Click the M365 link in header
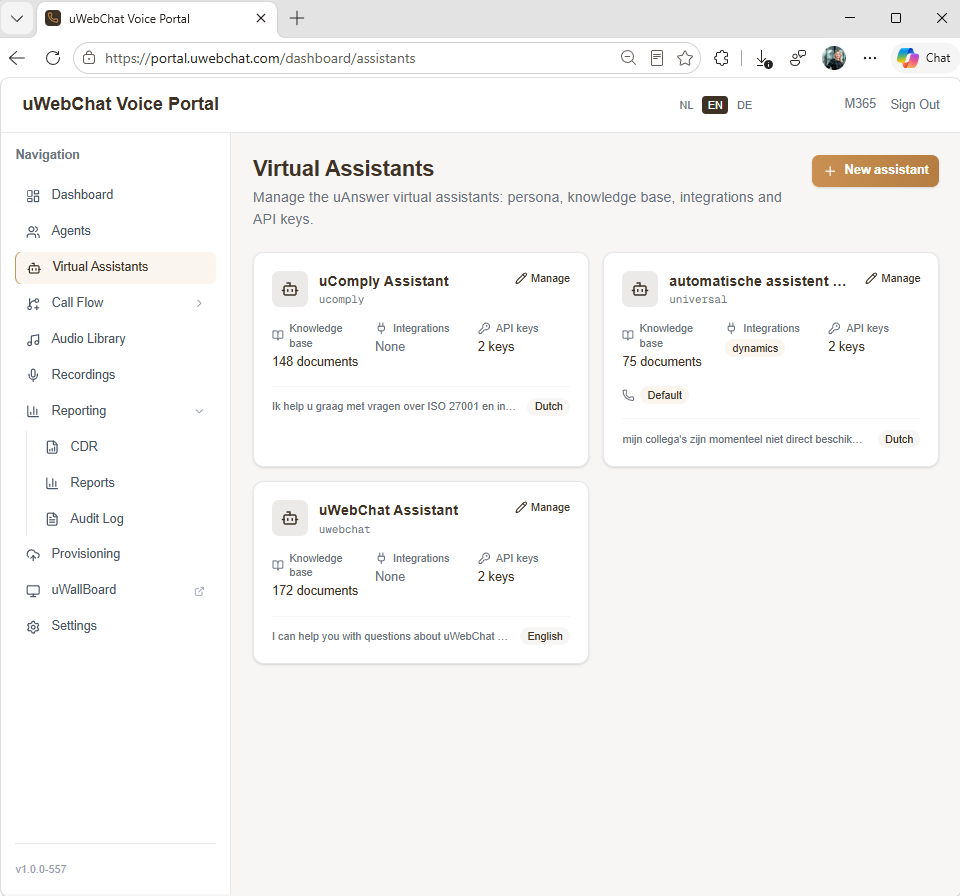 [x=860, y=104]
